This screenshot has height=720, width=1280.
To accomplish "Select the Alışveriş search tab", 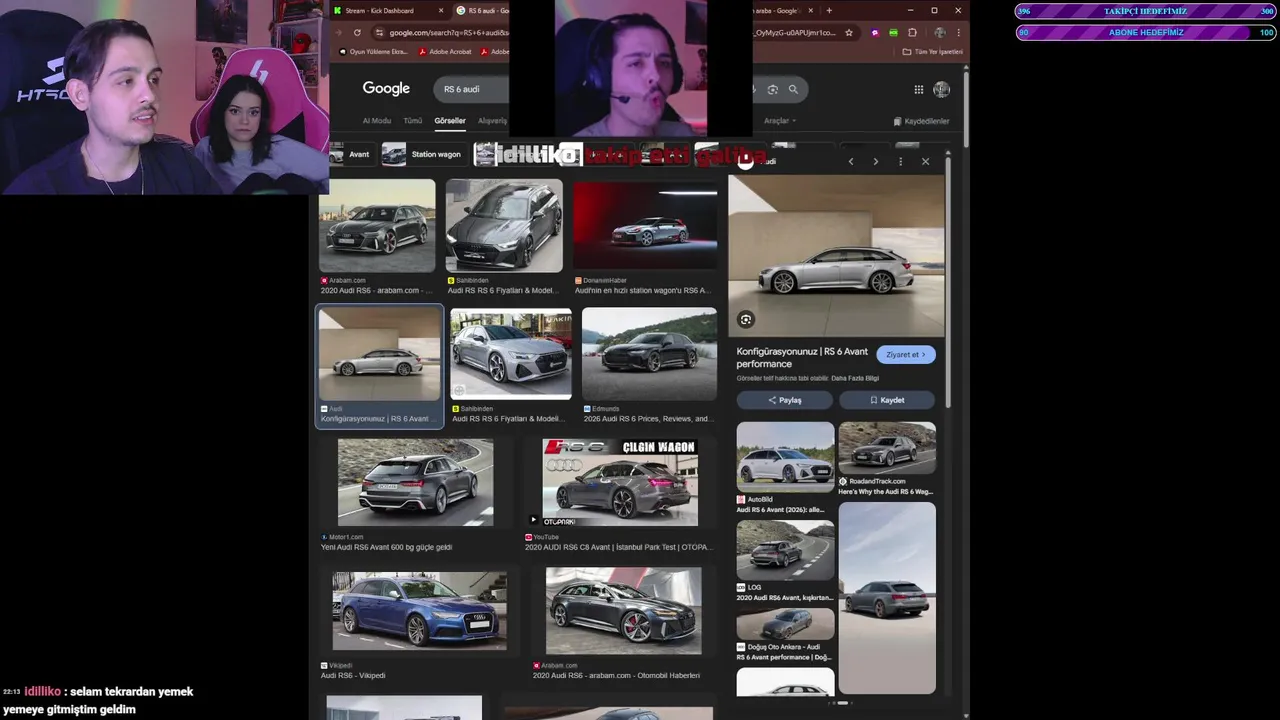I will point(492,121).
